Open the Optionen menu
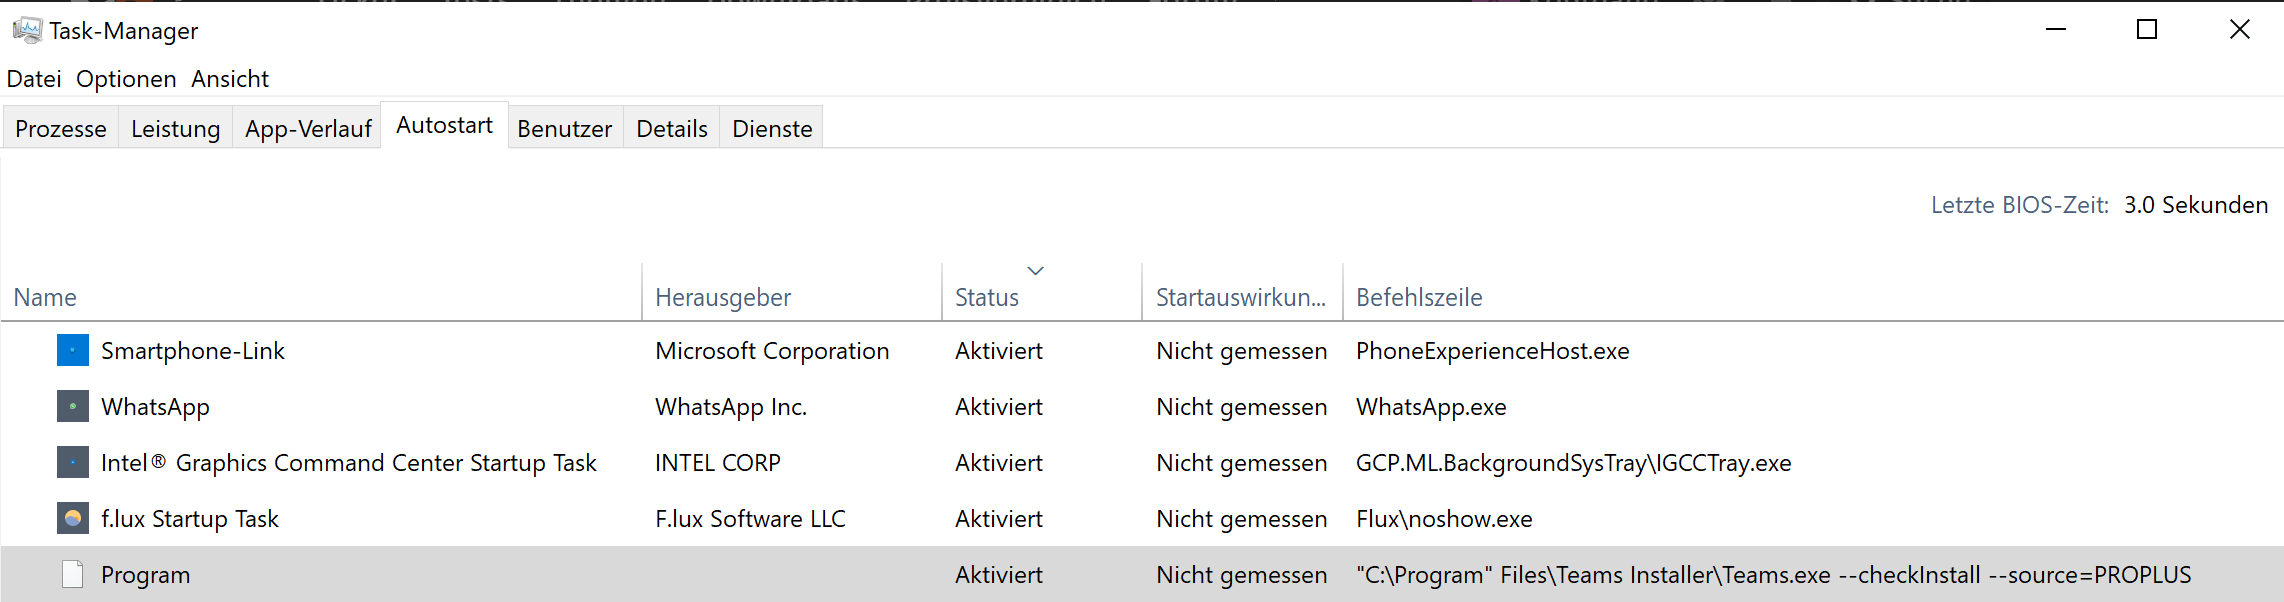The image size is (2284, 602). pos(126,79)
